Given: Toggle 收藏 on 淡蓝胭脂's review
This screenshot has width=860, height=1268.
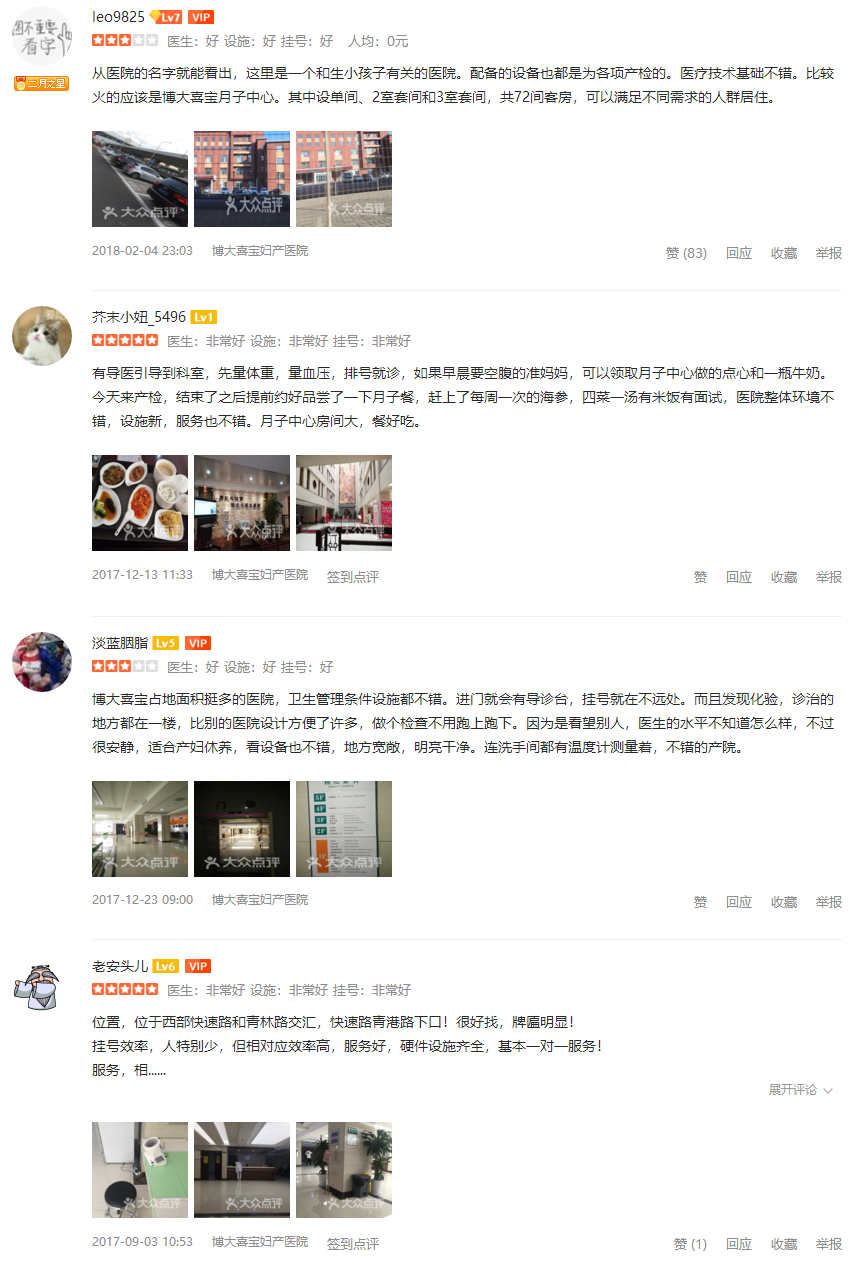Looking at the screenshot, I should point(784,902).
